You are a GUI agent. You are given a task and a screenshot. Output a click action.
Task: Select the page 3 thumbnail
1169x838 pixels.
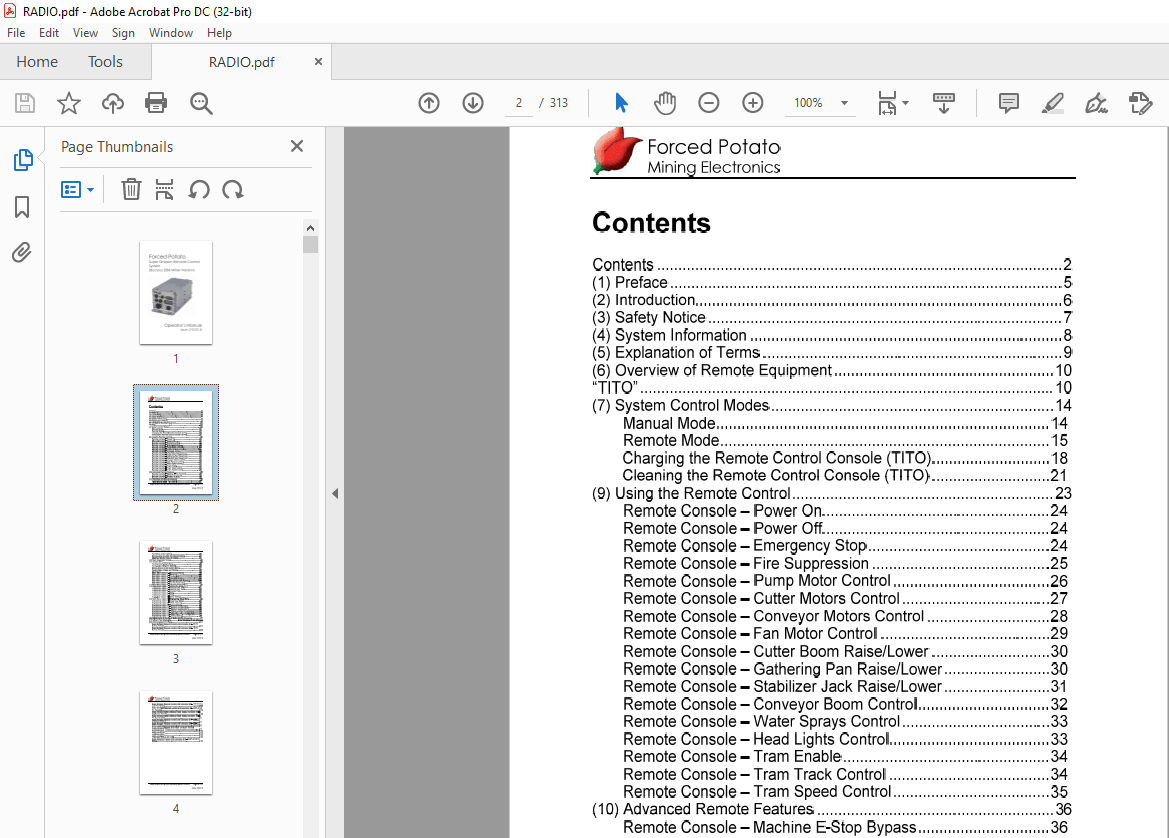point(176,592)
